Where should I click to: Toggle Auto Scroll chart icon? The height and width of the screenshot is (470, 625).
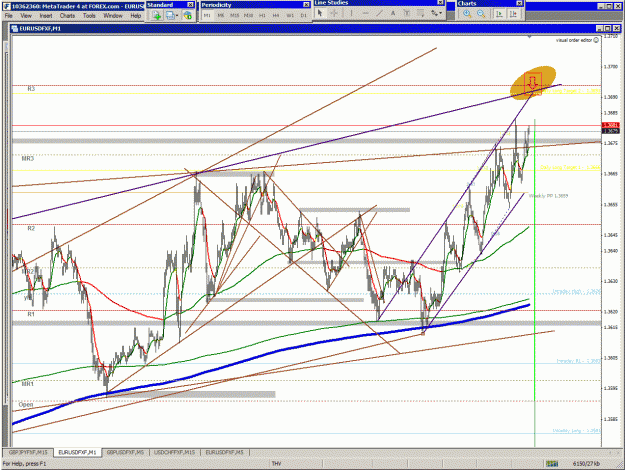point(499,14)
